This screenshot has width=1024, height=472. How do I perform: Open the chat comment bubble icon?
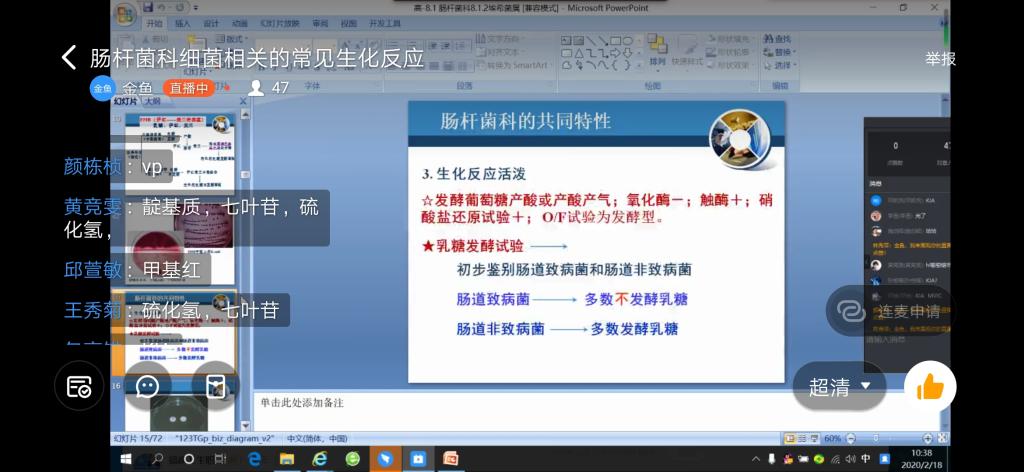pyautogui.click(x=148, y=387)
